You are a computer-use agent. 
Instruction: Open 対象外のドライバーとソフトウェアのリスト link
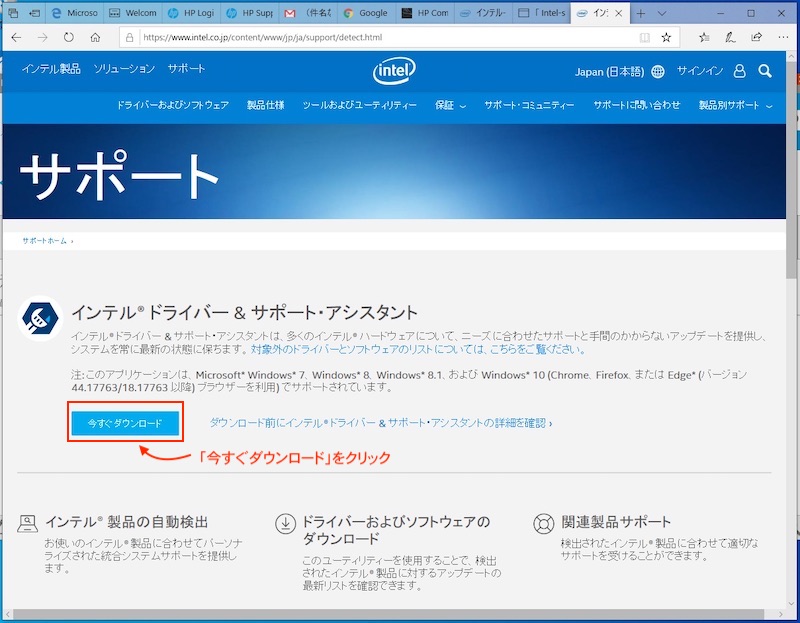pyautogui.click(x=417, y=350)
